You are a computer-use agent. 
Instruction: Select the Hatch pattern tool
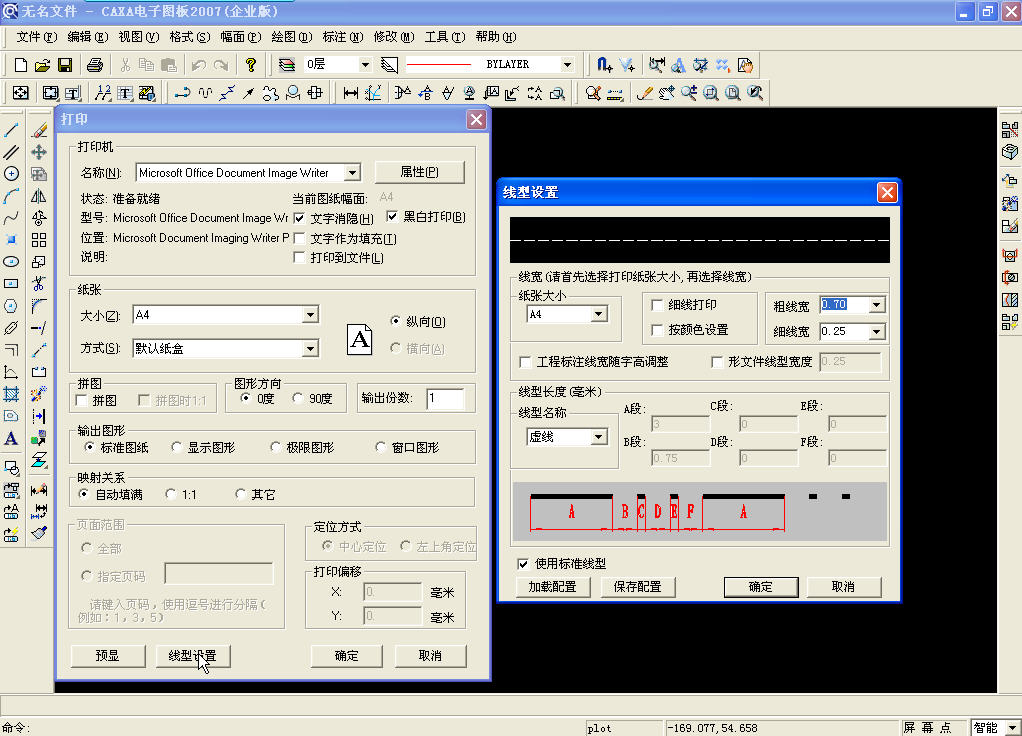pos(11,394)
